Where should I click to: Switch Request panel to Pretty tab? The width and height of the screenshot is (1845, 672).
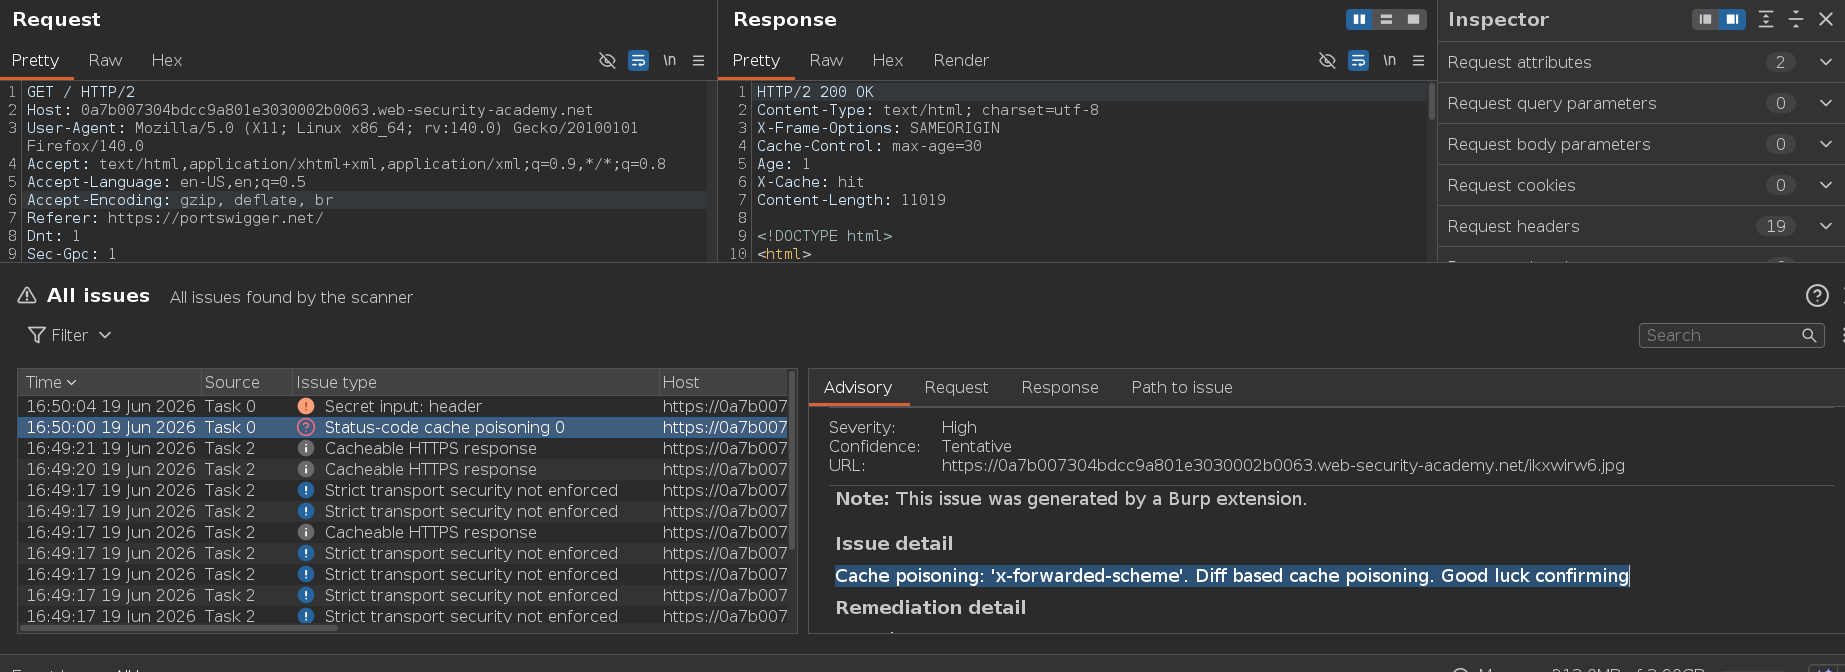tap(36, 60)
